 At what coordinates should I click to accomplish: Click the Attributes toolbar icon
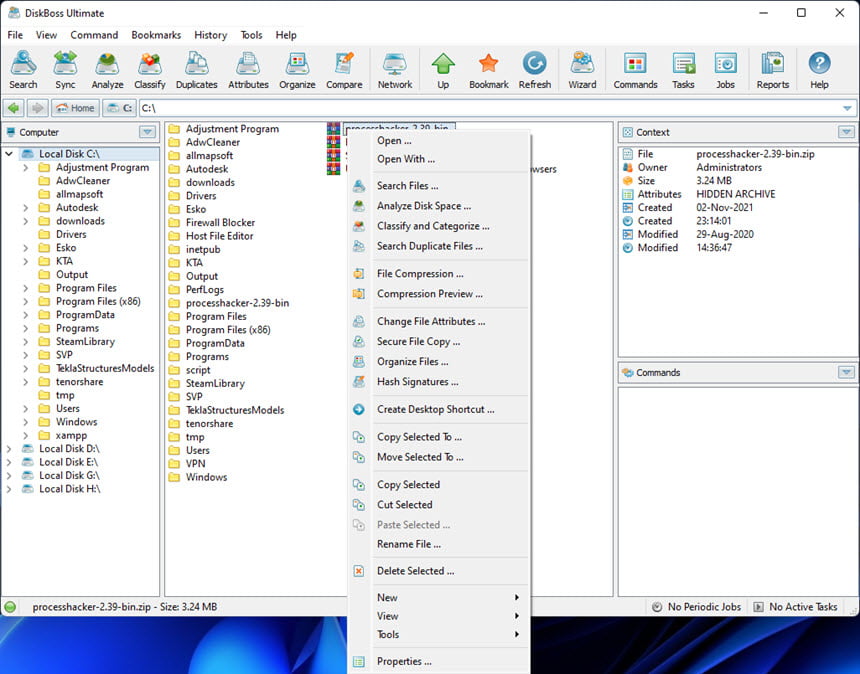point(248,69)
